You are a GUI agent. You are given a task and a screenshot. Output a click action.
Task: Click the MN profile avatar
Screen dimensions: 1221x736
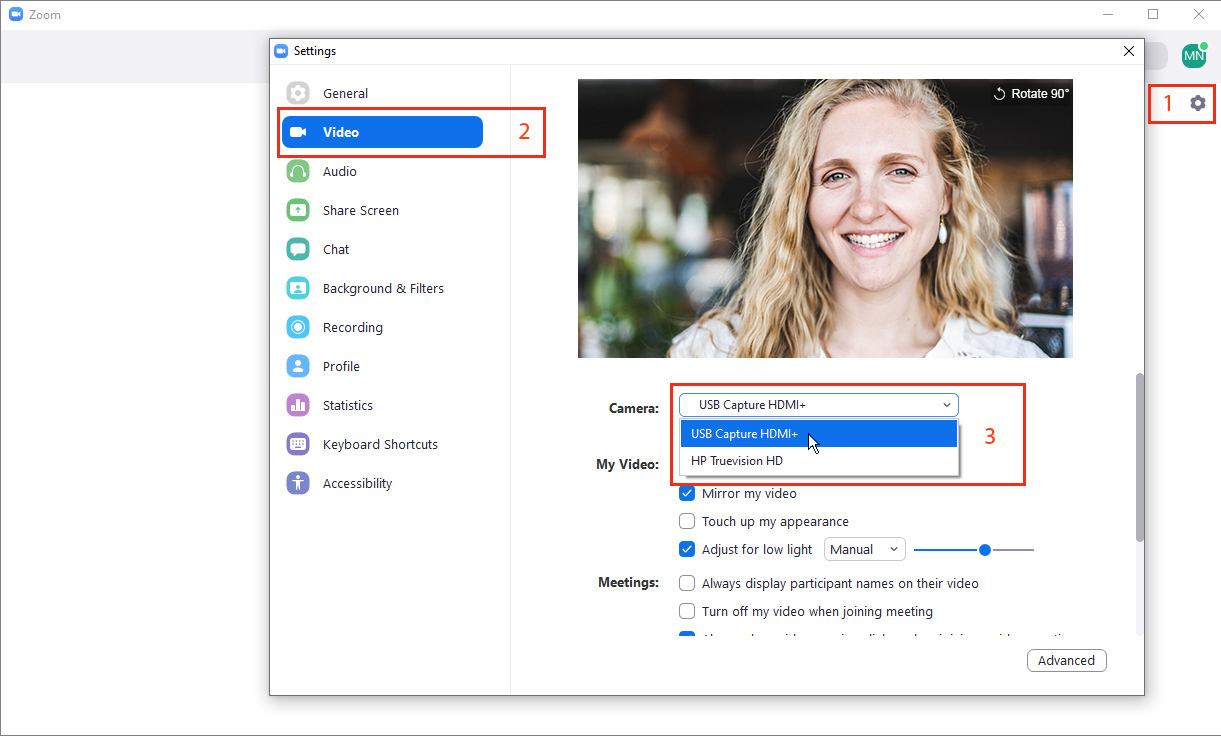(x=1193, y=56)
